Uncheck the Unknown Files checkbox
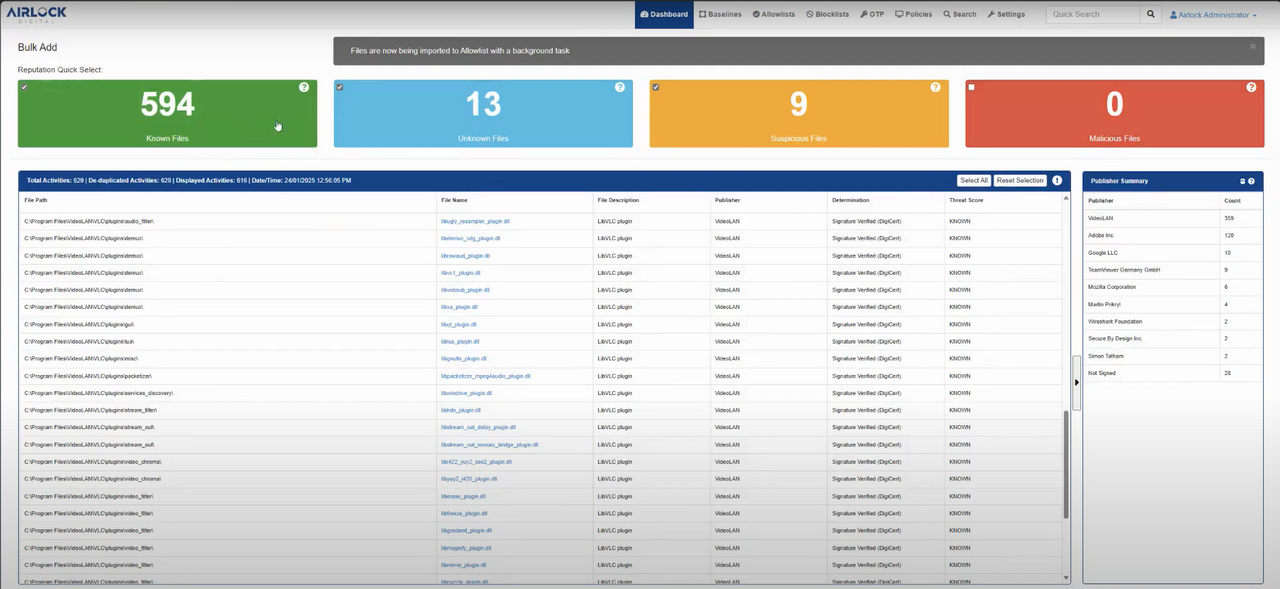Viewport: 1280px width, 589px height. [340, 87]
